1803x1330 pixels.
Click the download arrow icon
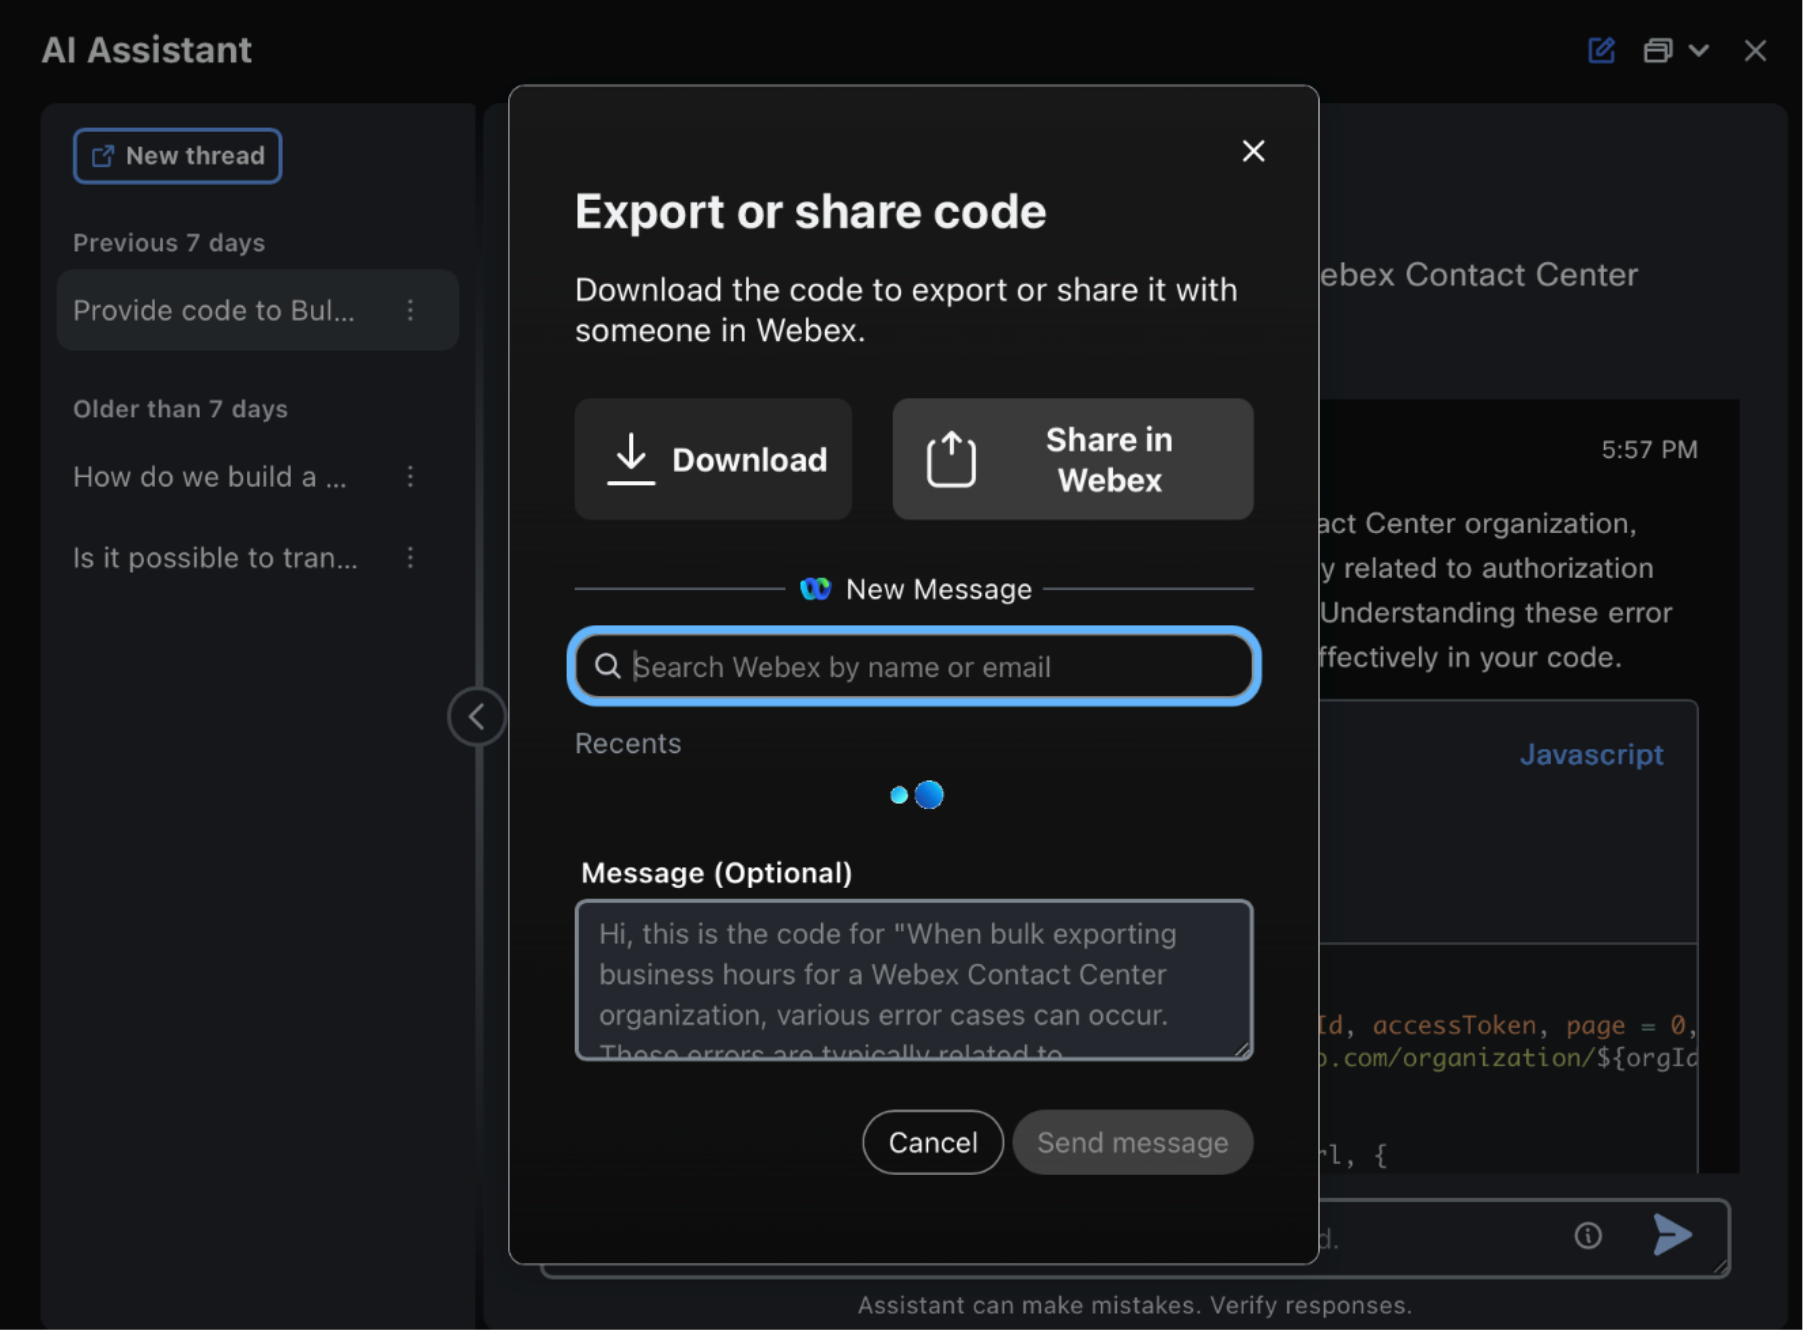[x=631, y=459]
